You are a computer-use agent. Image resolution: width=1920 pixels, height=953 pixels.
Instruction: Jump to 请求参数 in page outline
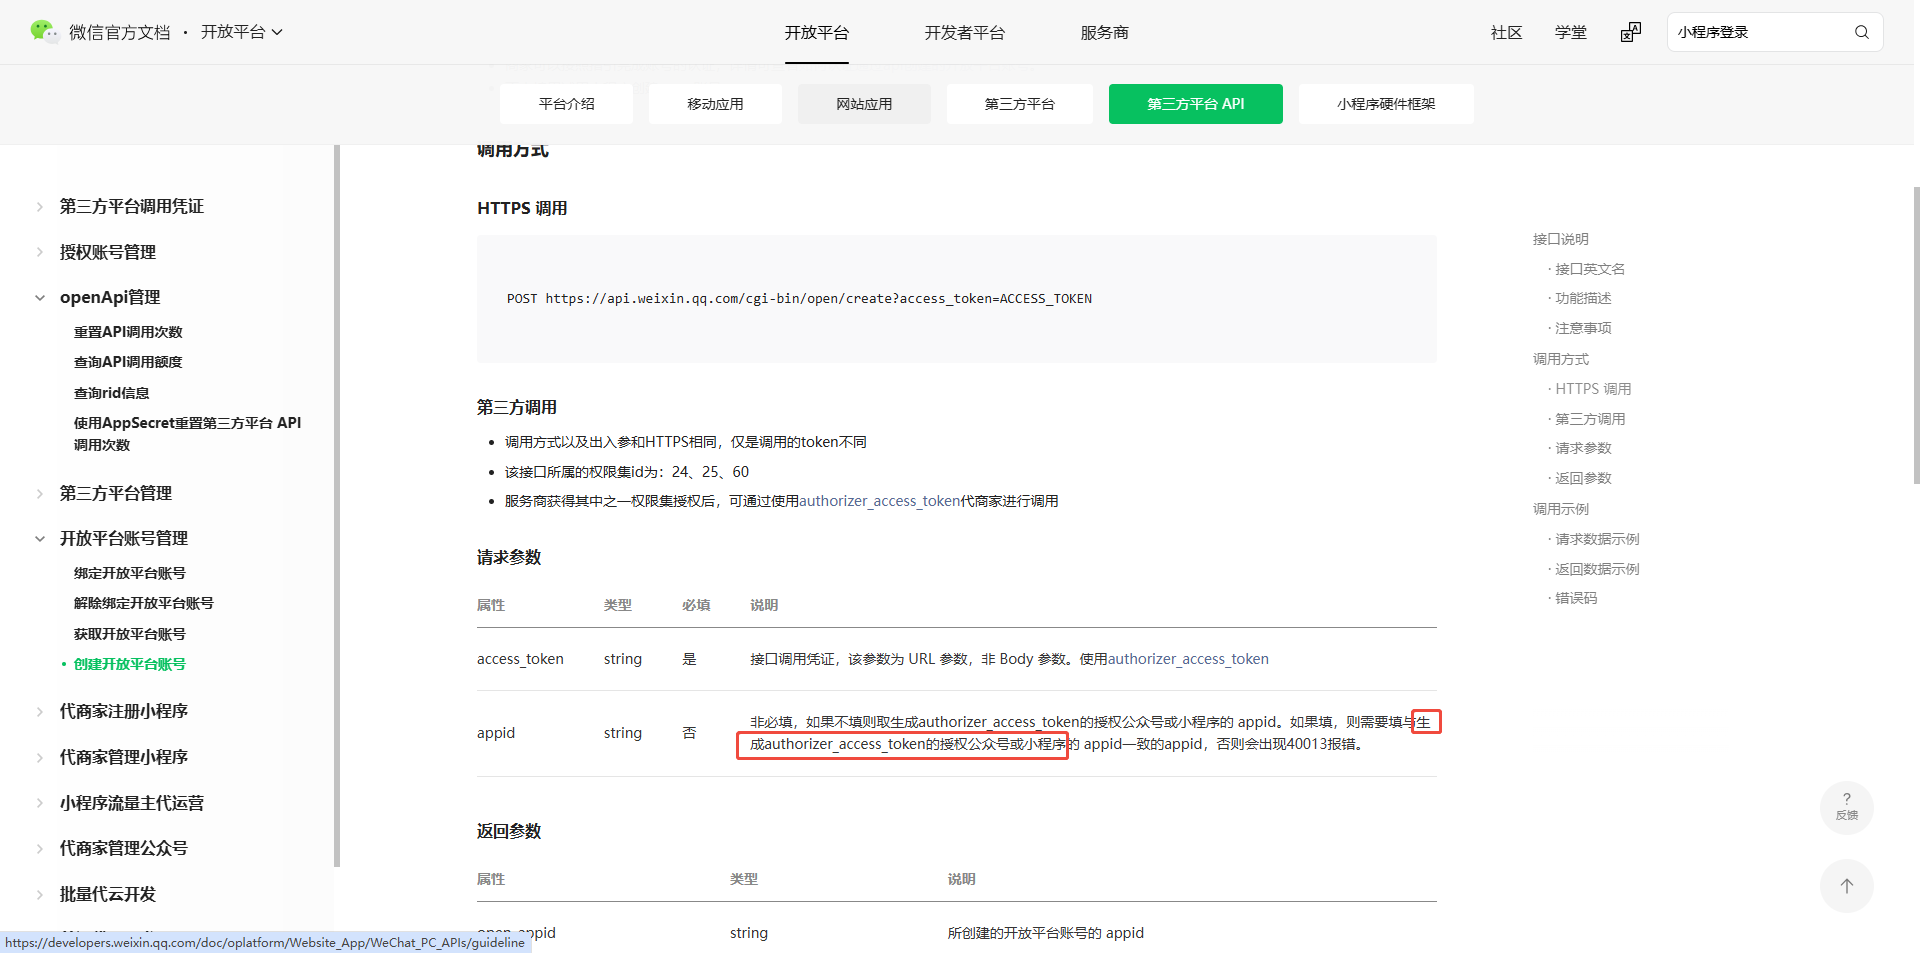(1583, 448)
